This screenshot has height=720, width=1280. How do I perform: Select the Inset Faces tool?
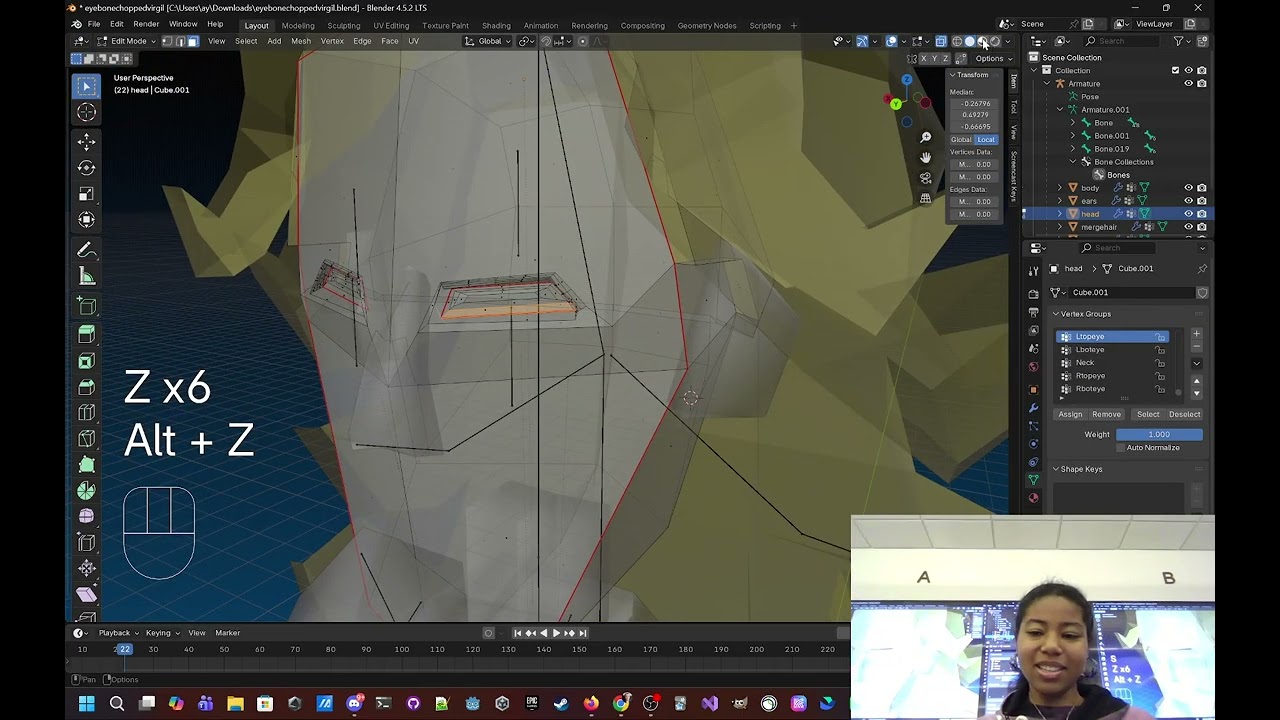(87, 361)
